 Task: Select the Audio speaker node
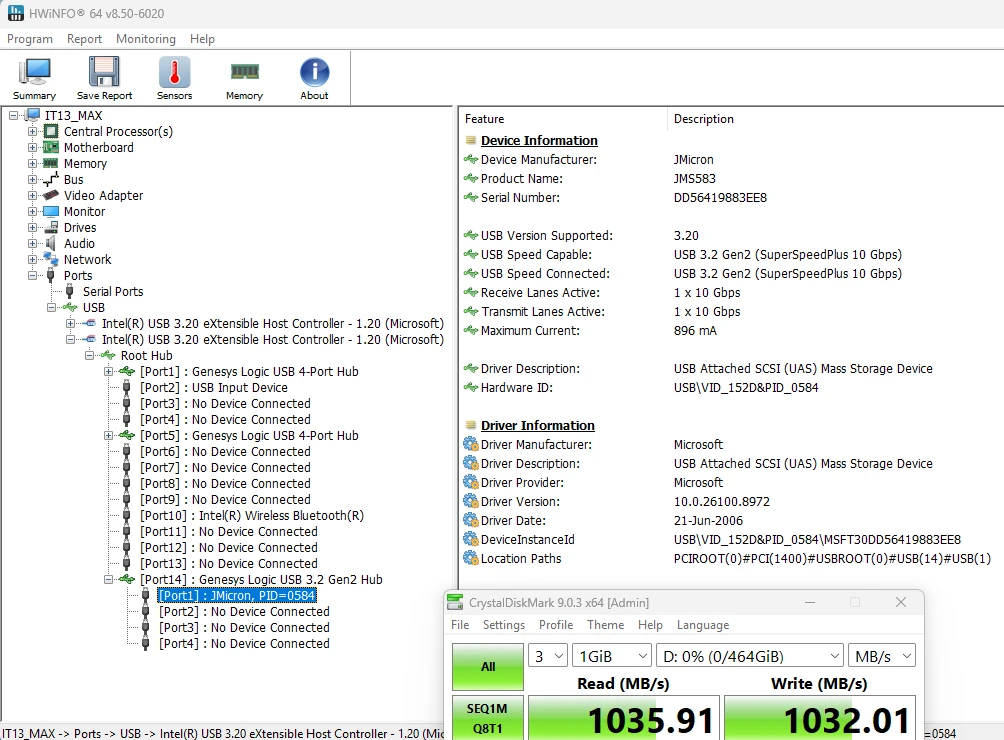(79, 244)
